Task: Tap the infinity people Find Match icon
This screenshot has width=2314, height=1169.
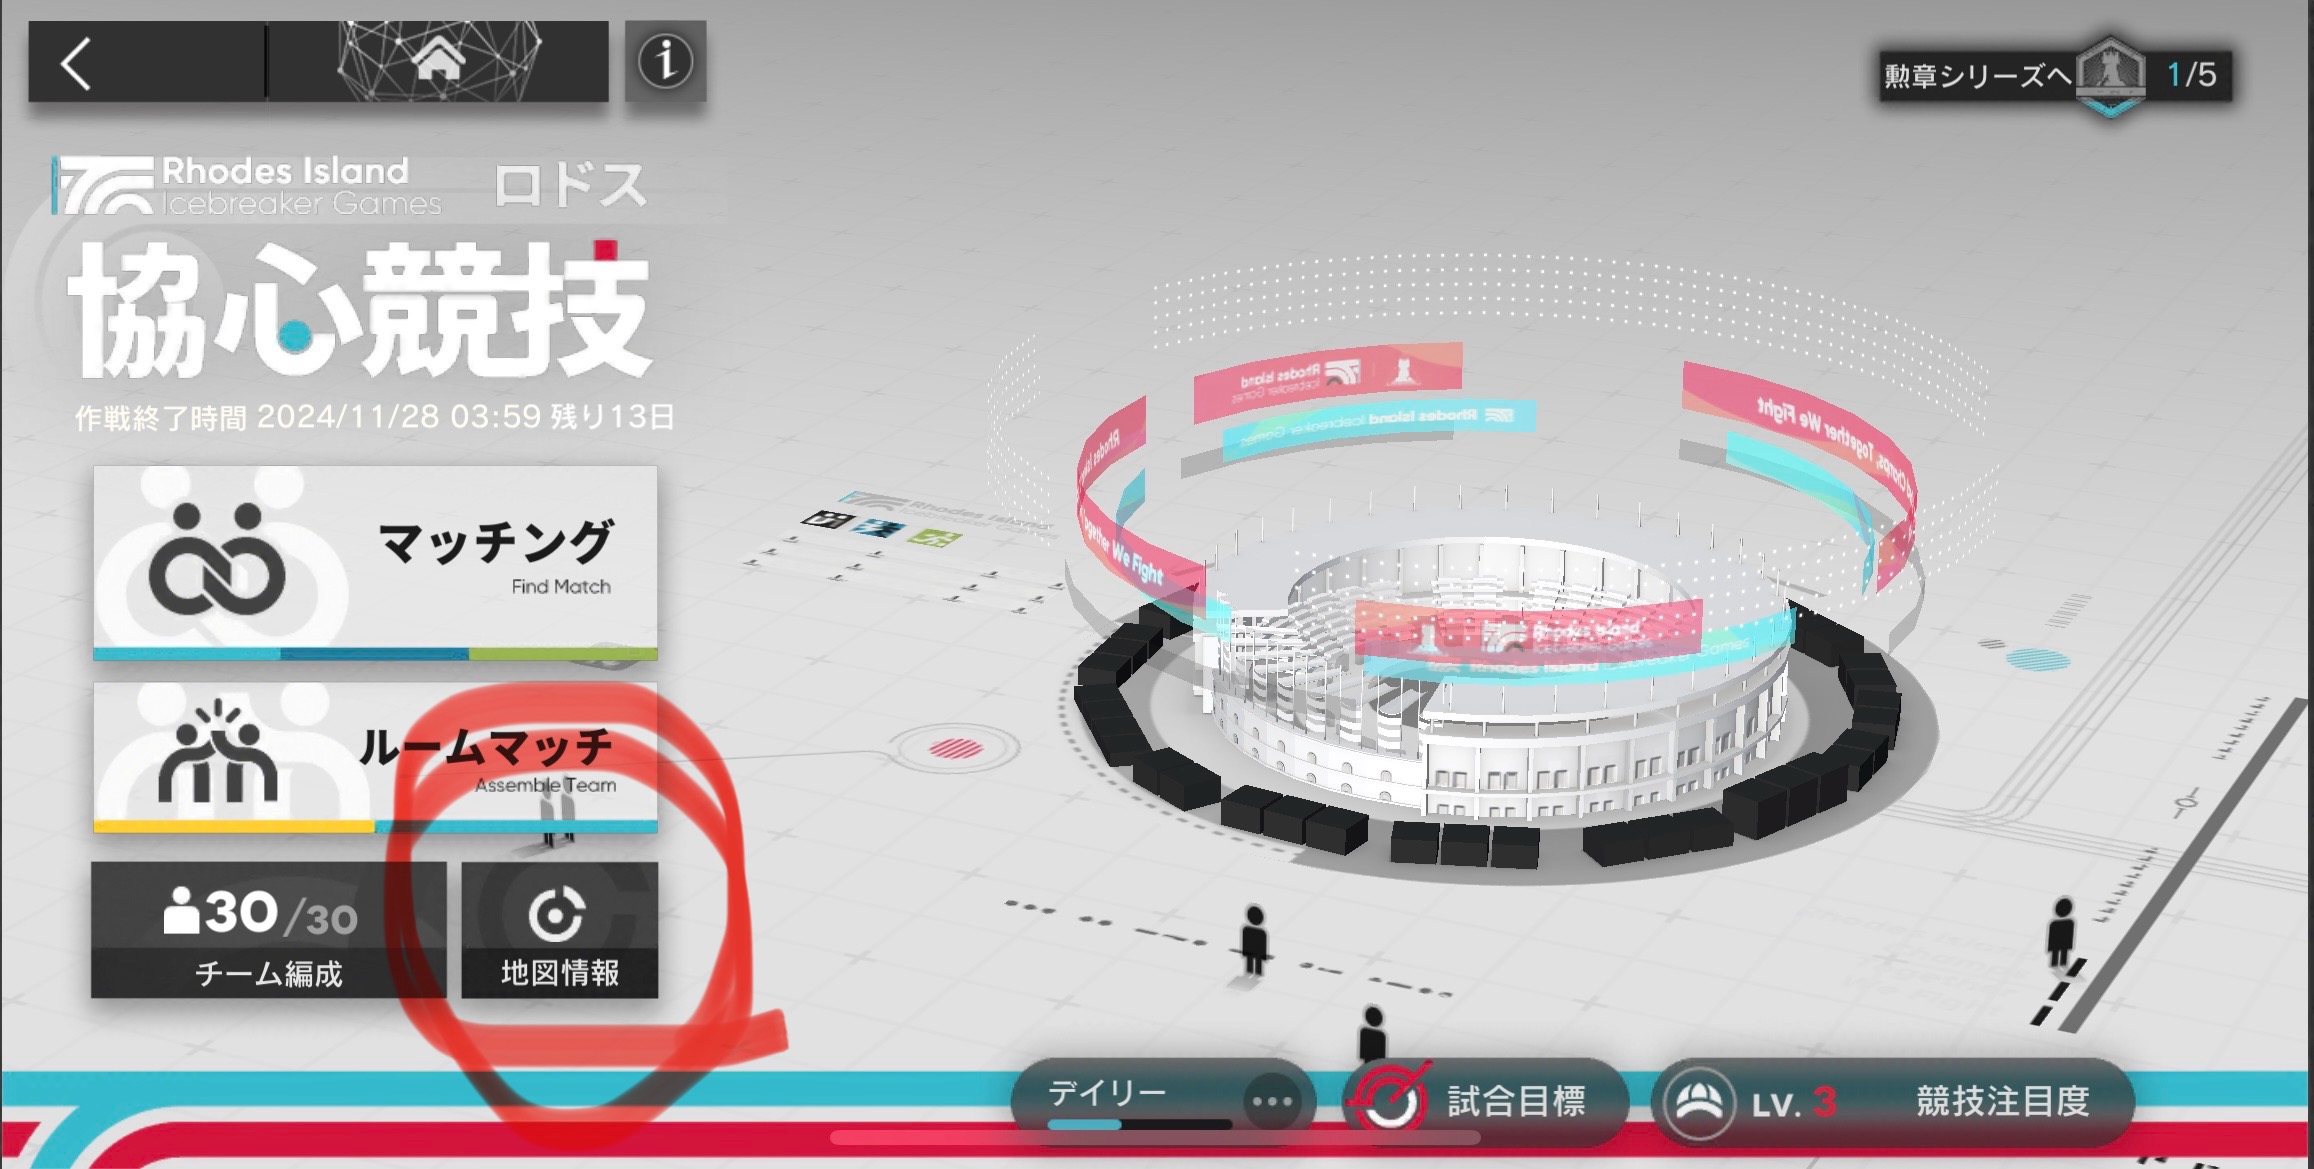Action: click(217, 560)
